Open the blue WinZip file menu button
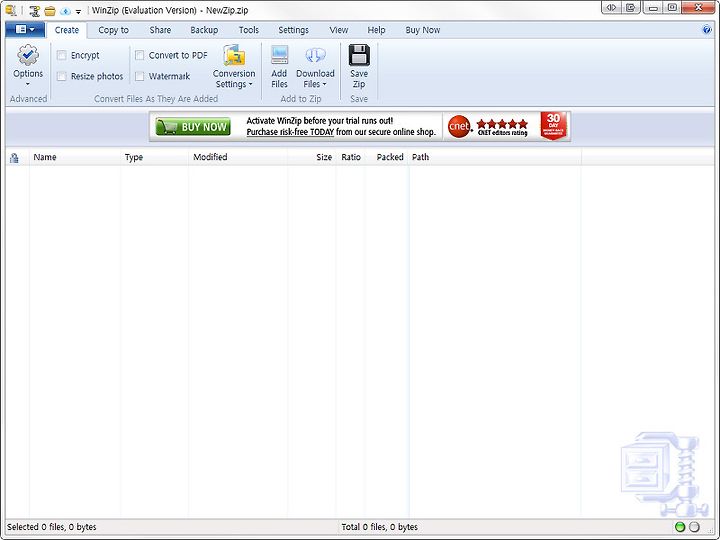This screenshot has width=720, height=540. tap(25, 30)
